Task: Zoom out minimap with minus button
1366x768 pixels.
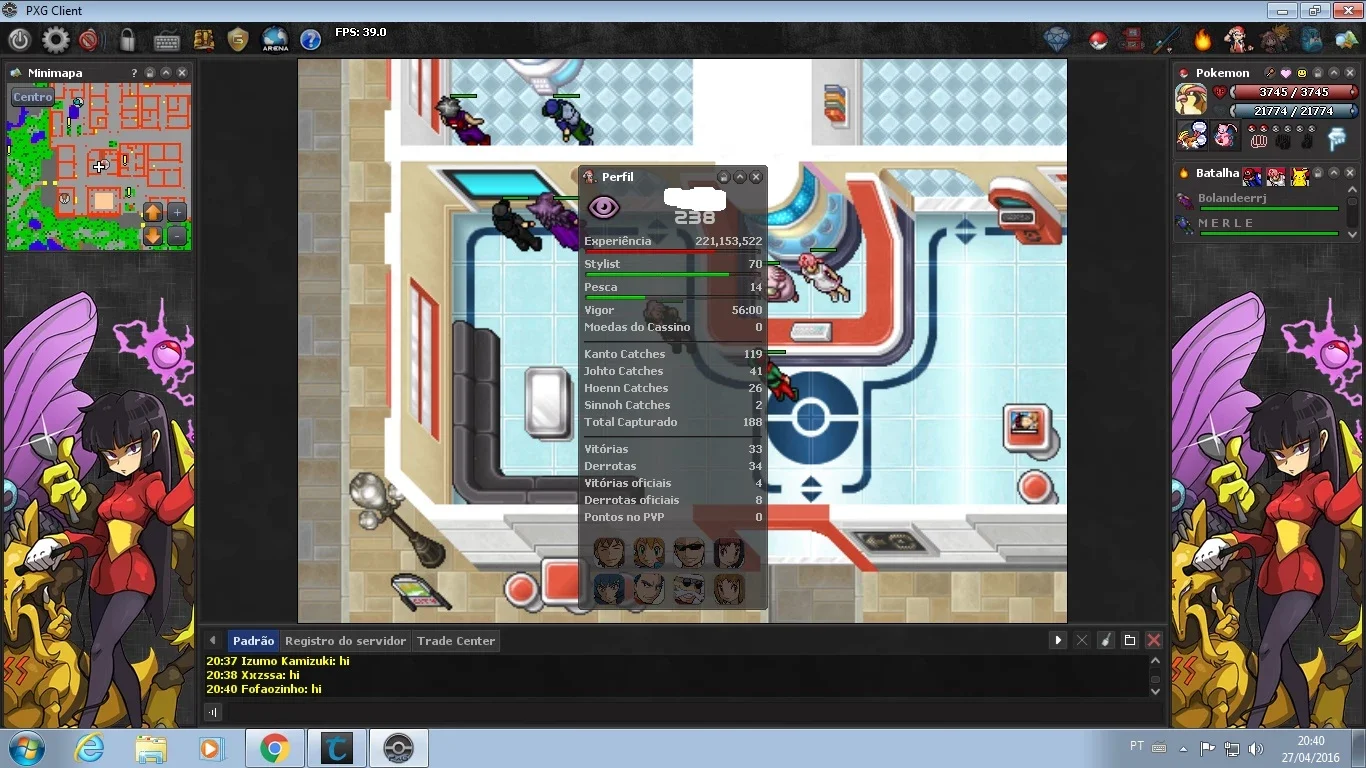Action: click(x=177, y=236)
